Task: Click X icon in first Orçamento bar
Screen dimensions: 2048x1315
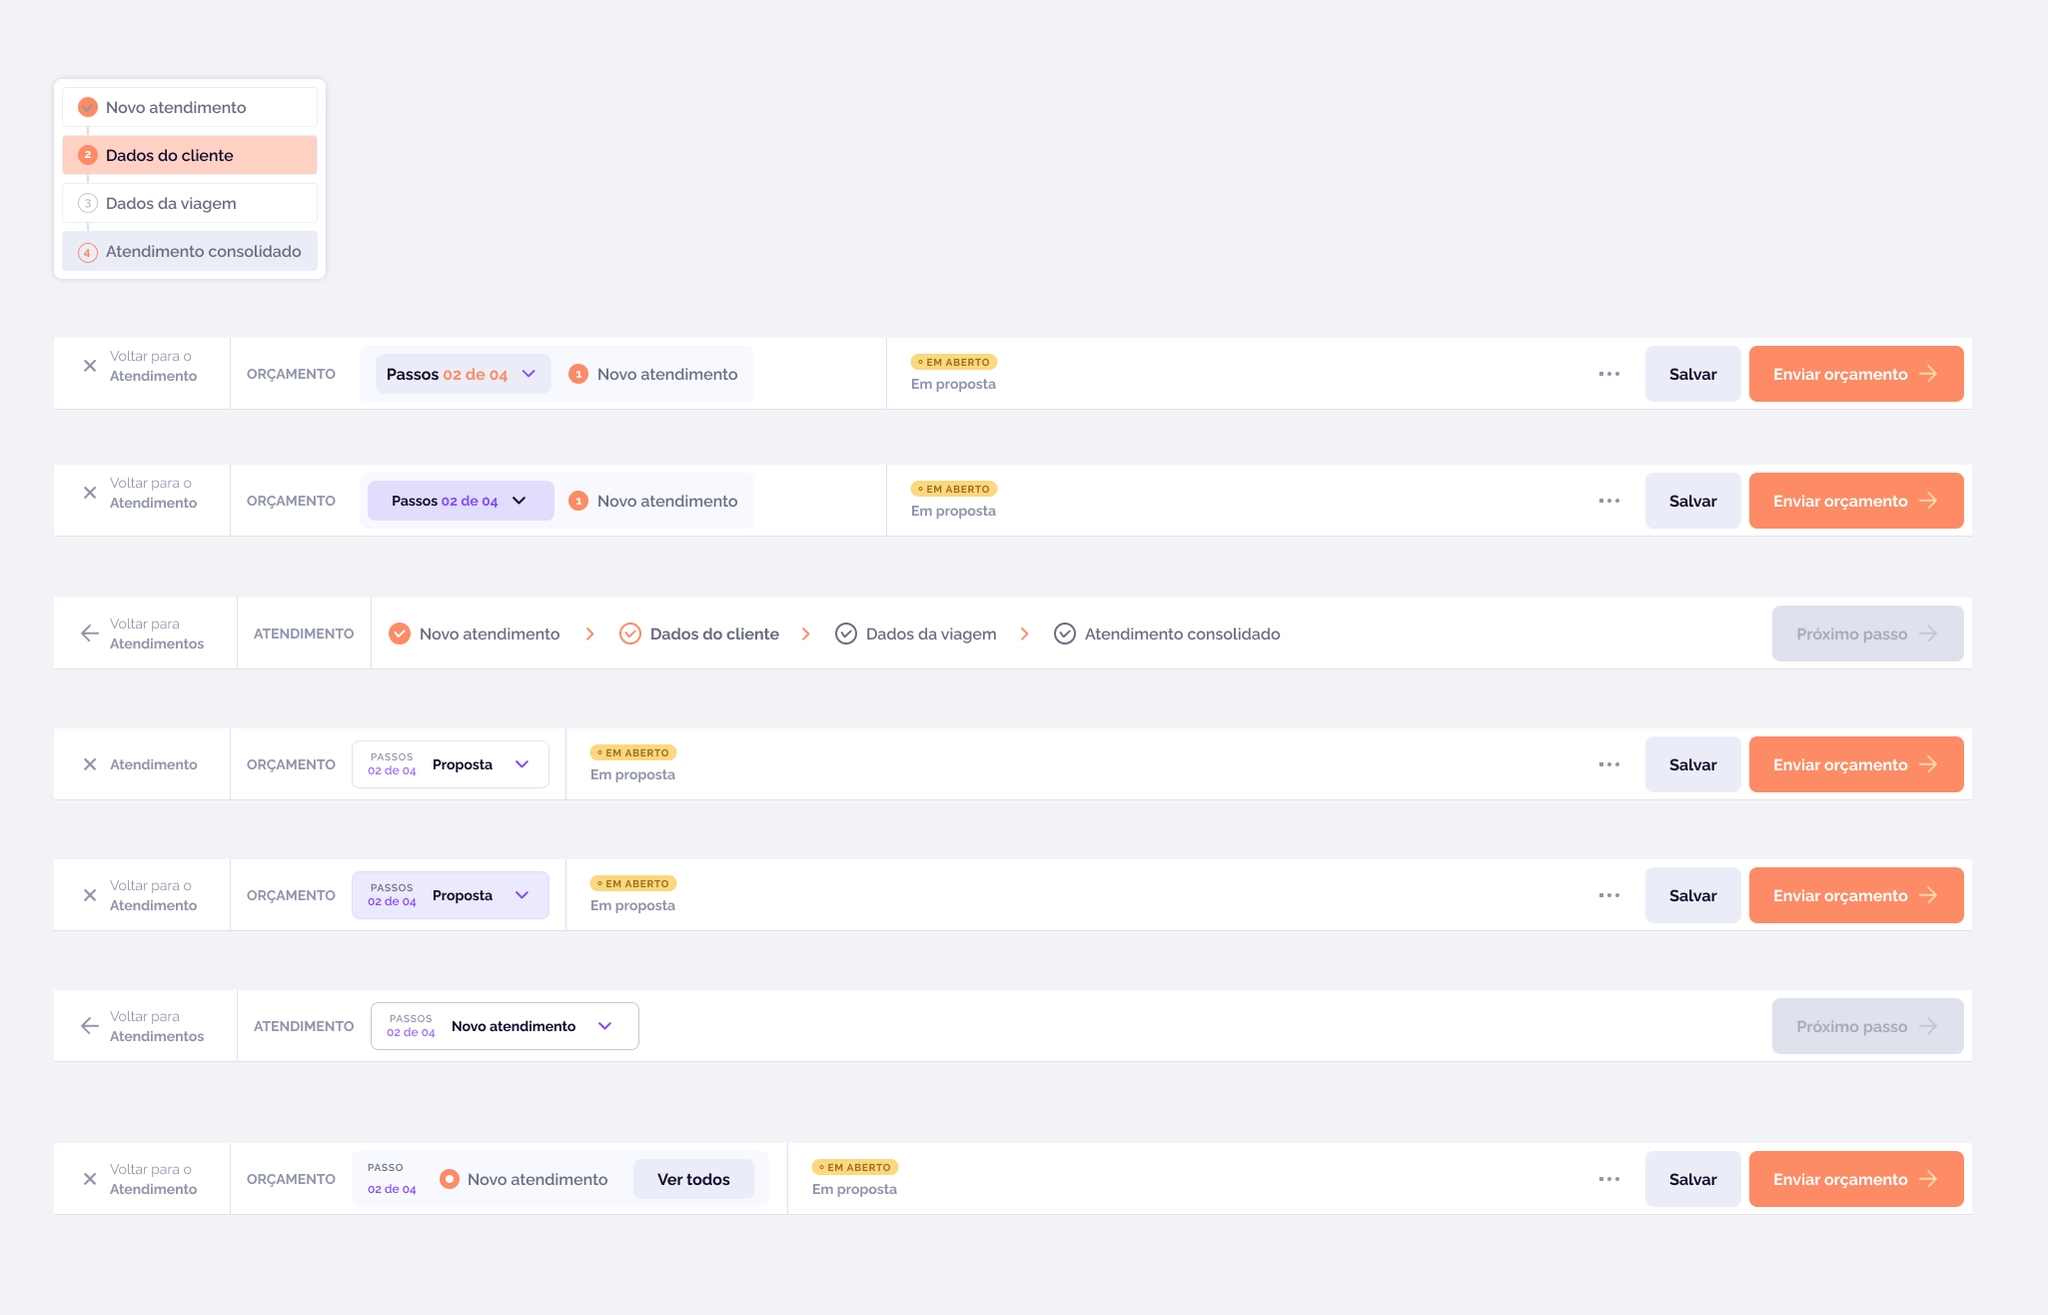Action: (90, 366)
